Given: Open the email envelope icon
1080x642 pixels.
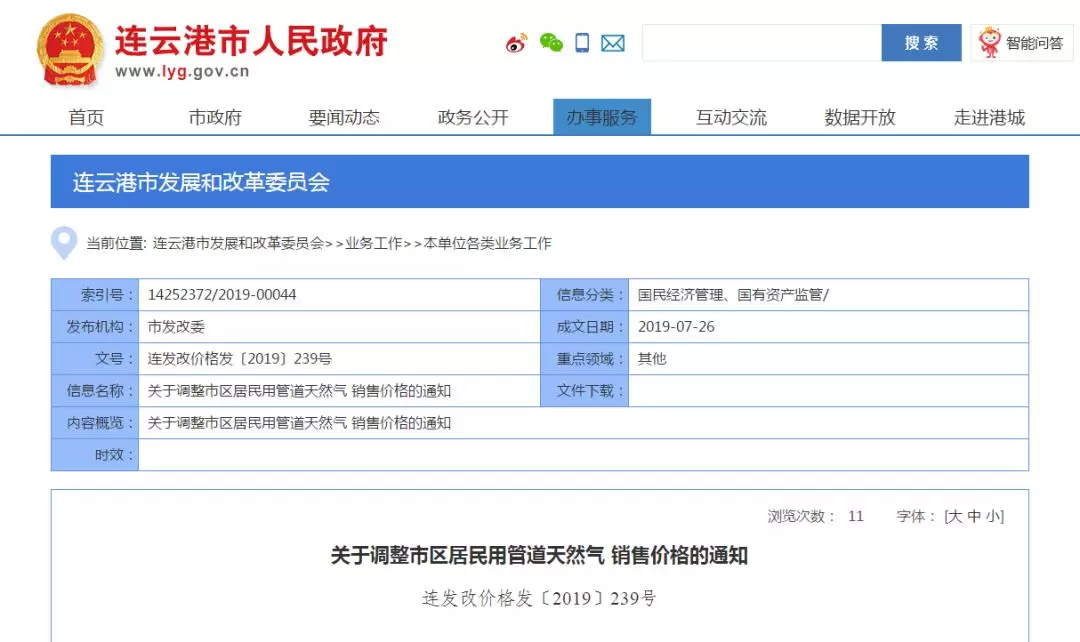Looking at the screenshot, I should pyautogui.click(x=612, y=43).
